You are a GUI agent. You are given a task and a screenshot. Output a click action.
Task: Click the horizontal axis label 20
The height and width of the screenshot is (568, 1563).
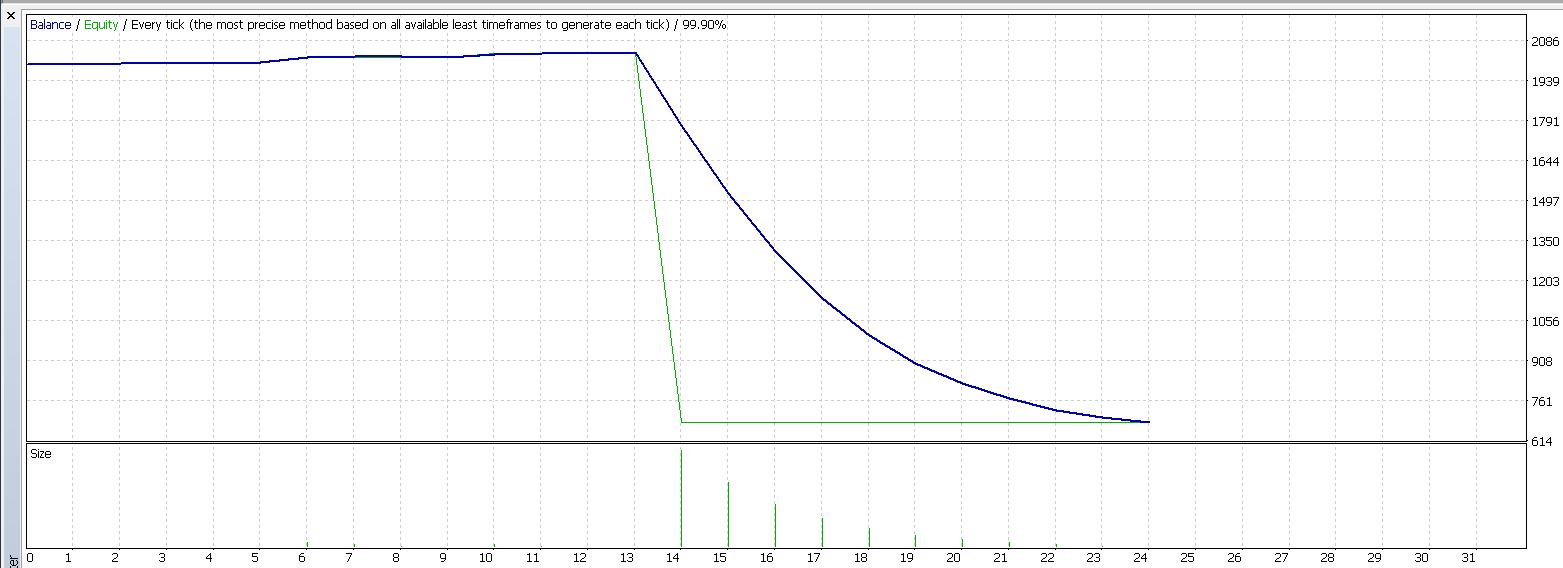click(x=955, y=558)
